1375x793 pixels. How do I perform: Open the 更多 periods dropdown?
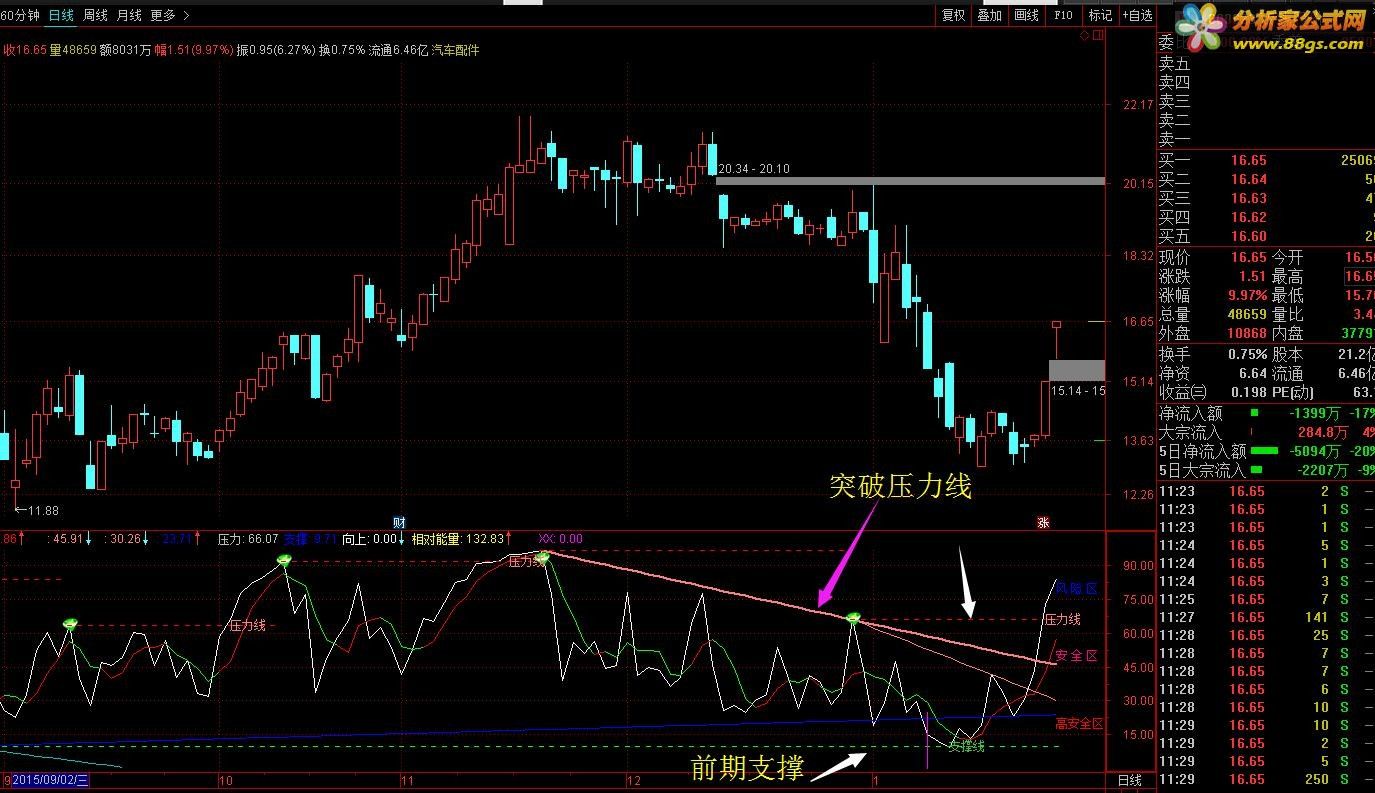click(169, 15)
